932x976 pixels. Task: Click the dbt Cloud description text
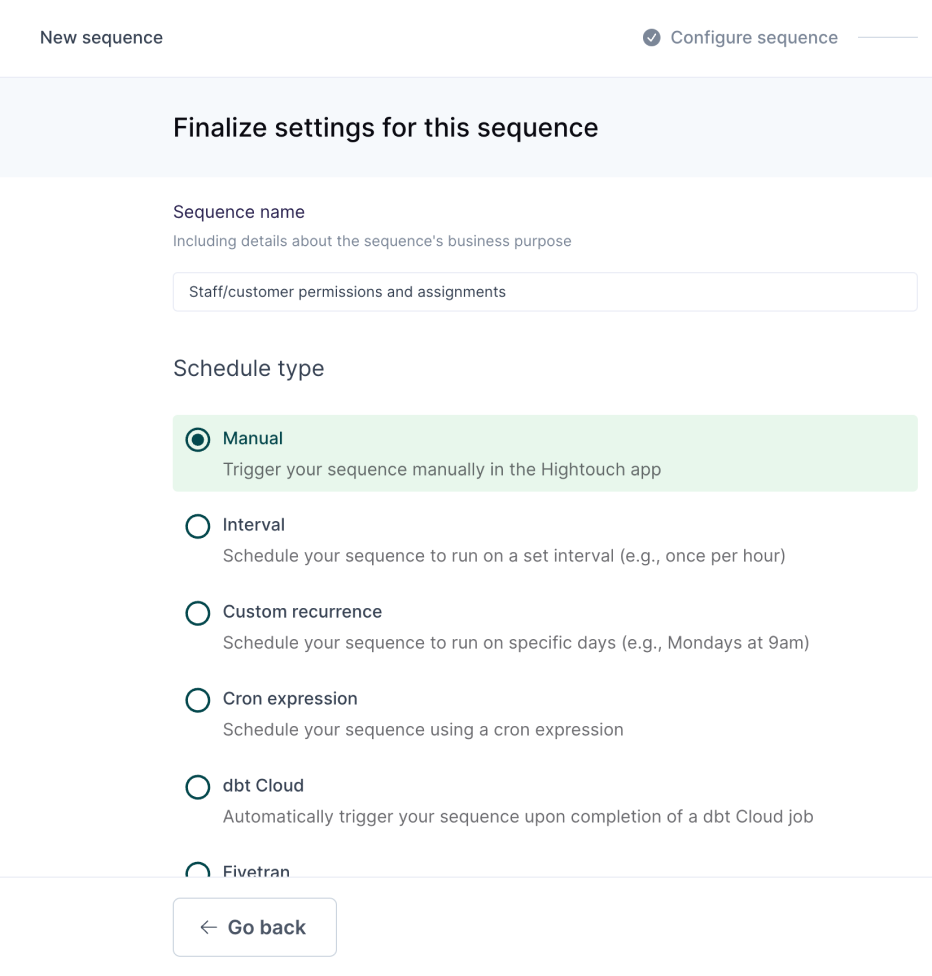tap(517, 817)
